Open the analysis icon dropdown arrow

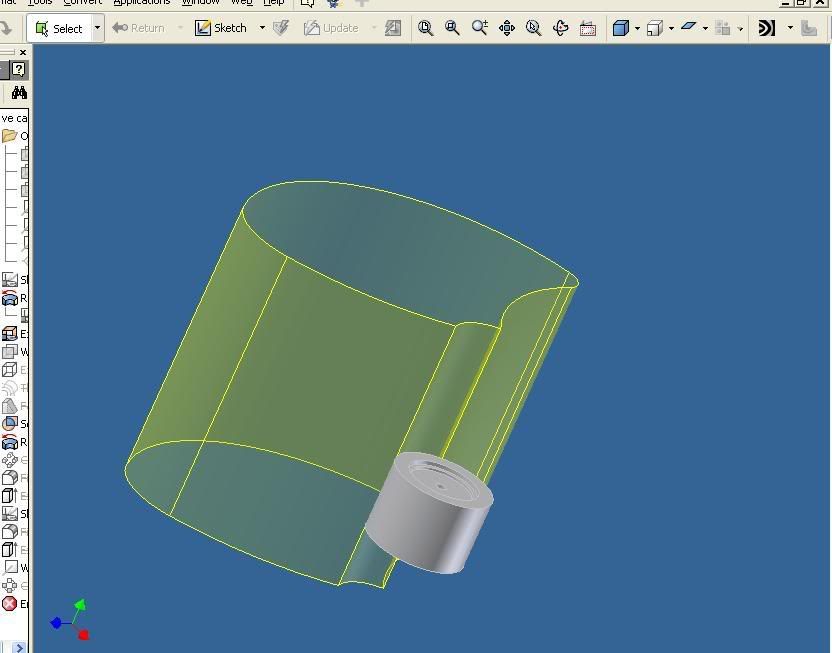click(790, 28)
